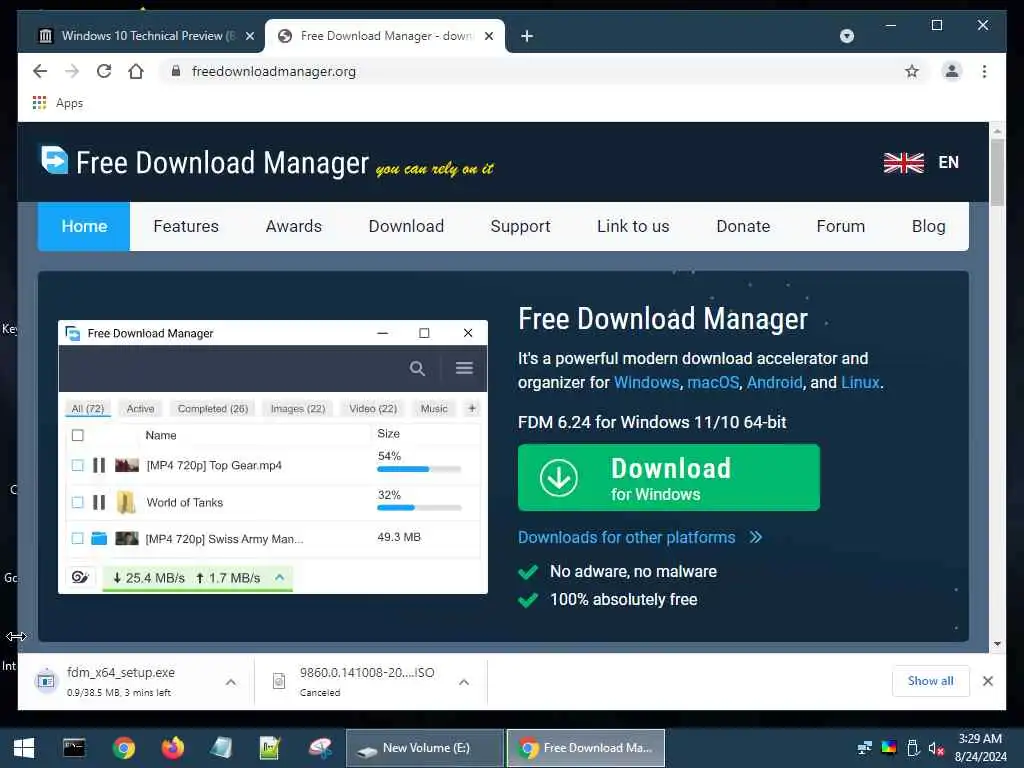Click the blue folder icon on Swiss Army Man row
This screenshot has width=1024, height=768.
coord(99,538)
